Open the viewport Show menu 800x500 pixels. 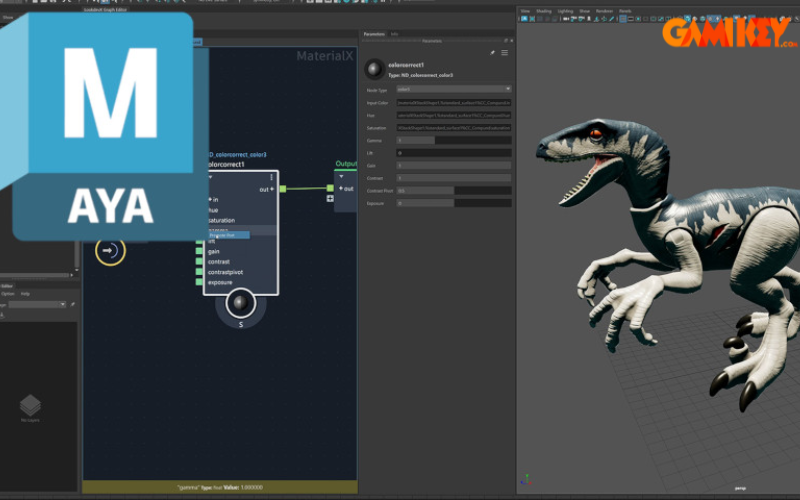click(585, 11)
